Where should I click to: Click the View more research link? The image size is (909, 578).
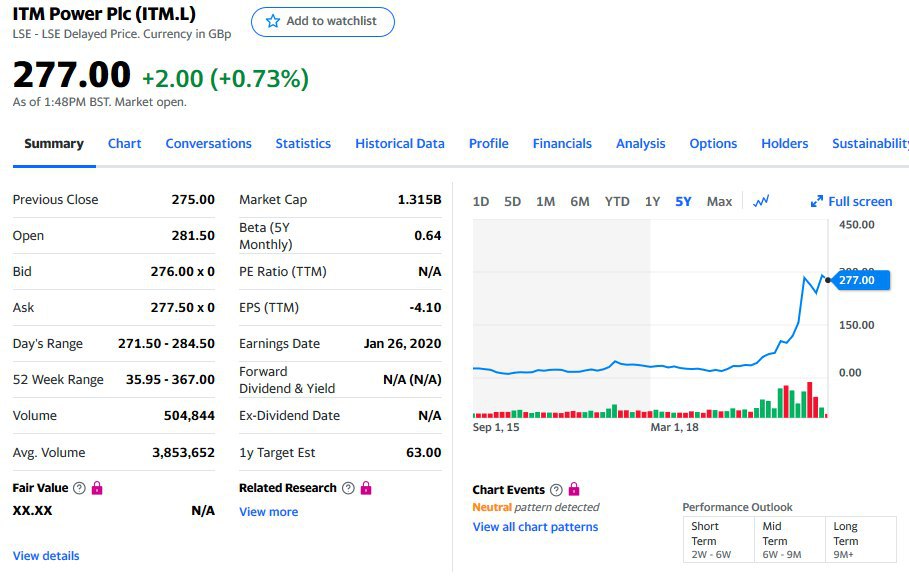pyautogui.click(x=268, y=512)
